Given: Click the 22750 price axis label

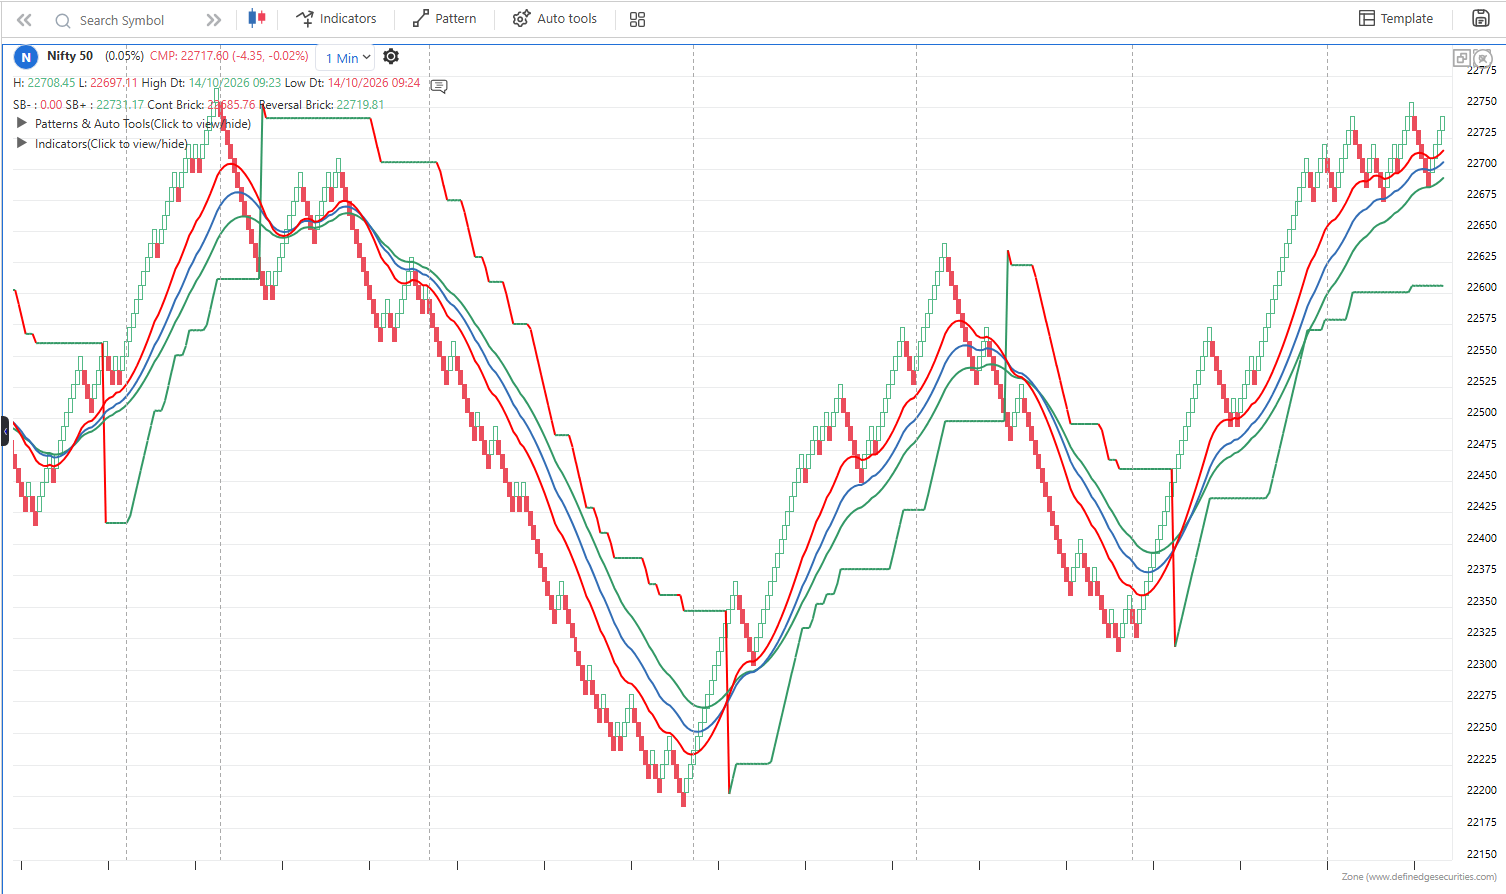Looking at the screenshot, I should 1482,101.
